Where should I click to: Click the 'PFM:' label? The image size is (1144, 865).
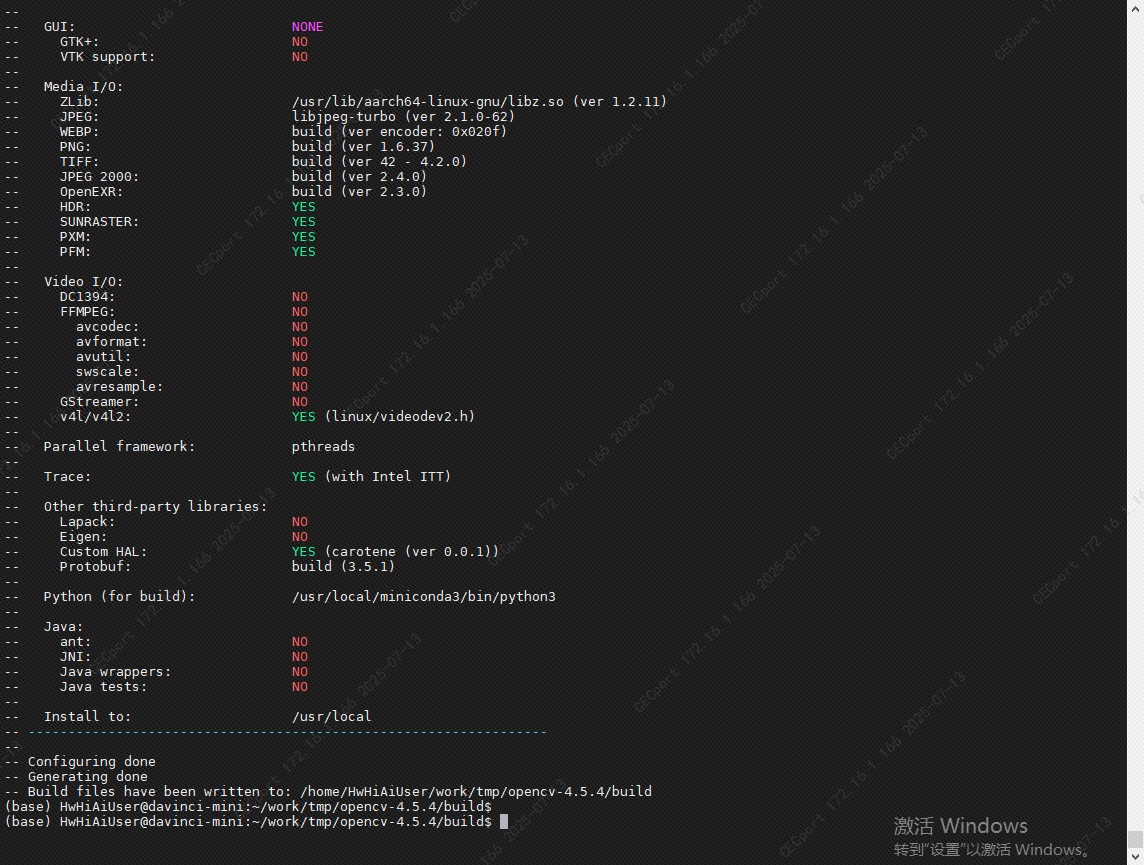[x=75, y=252]
